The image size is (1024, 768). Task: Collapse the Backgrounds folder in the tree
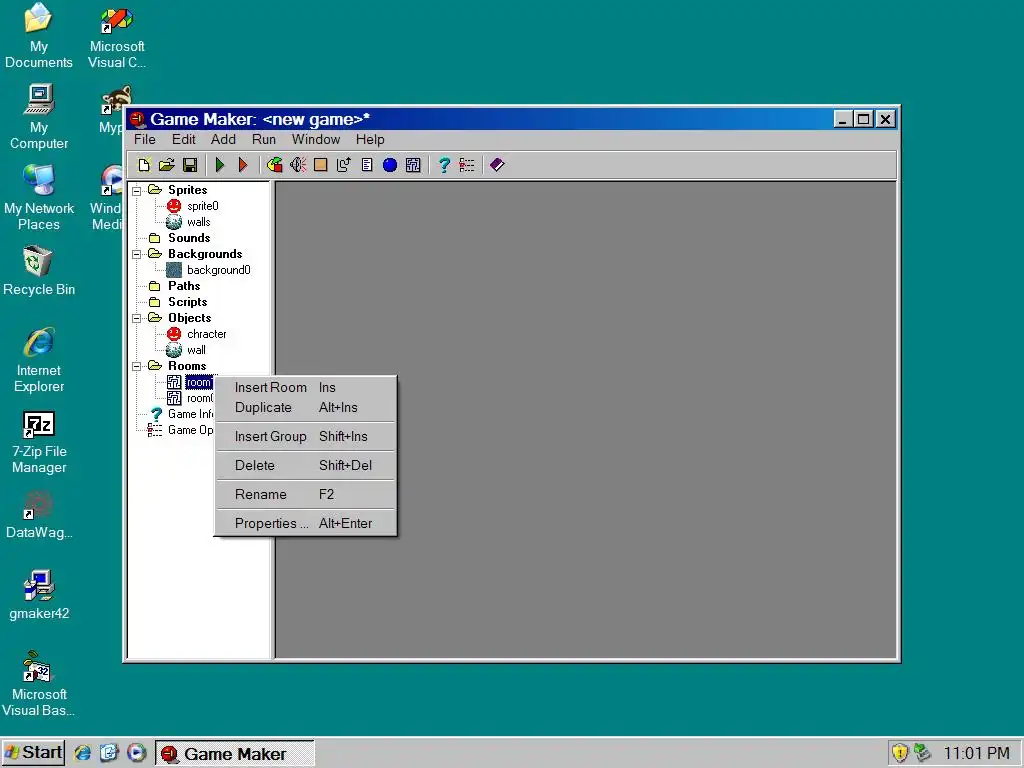[x=136, y=254]
